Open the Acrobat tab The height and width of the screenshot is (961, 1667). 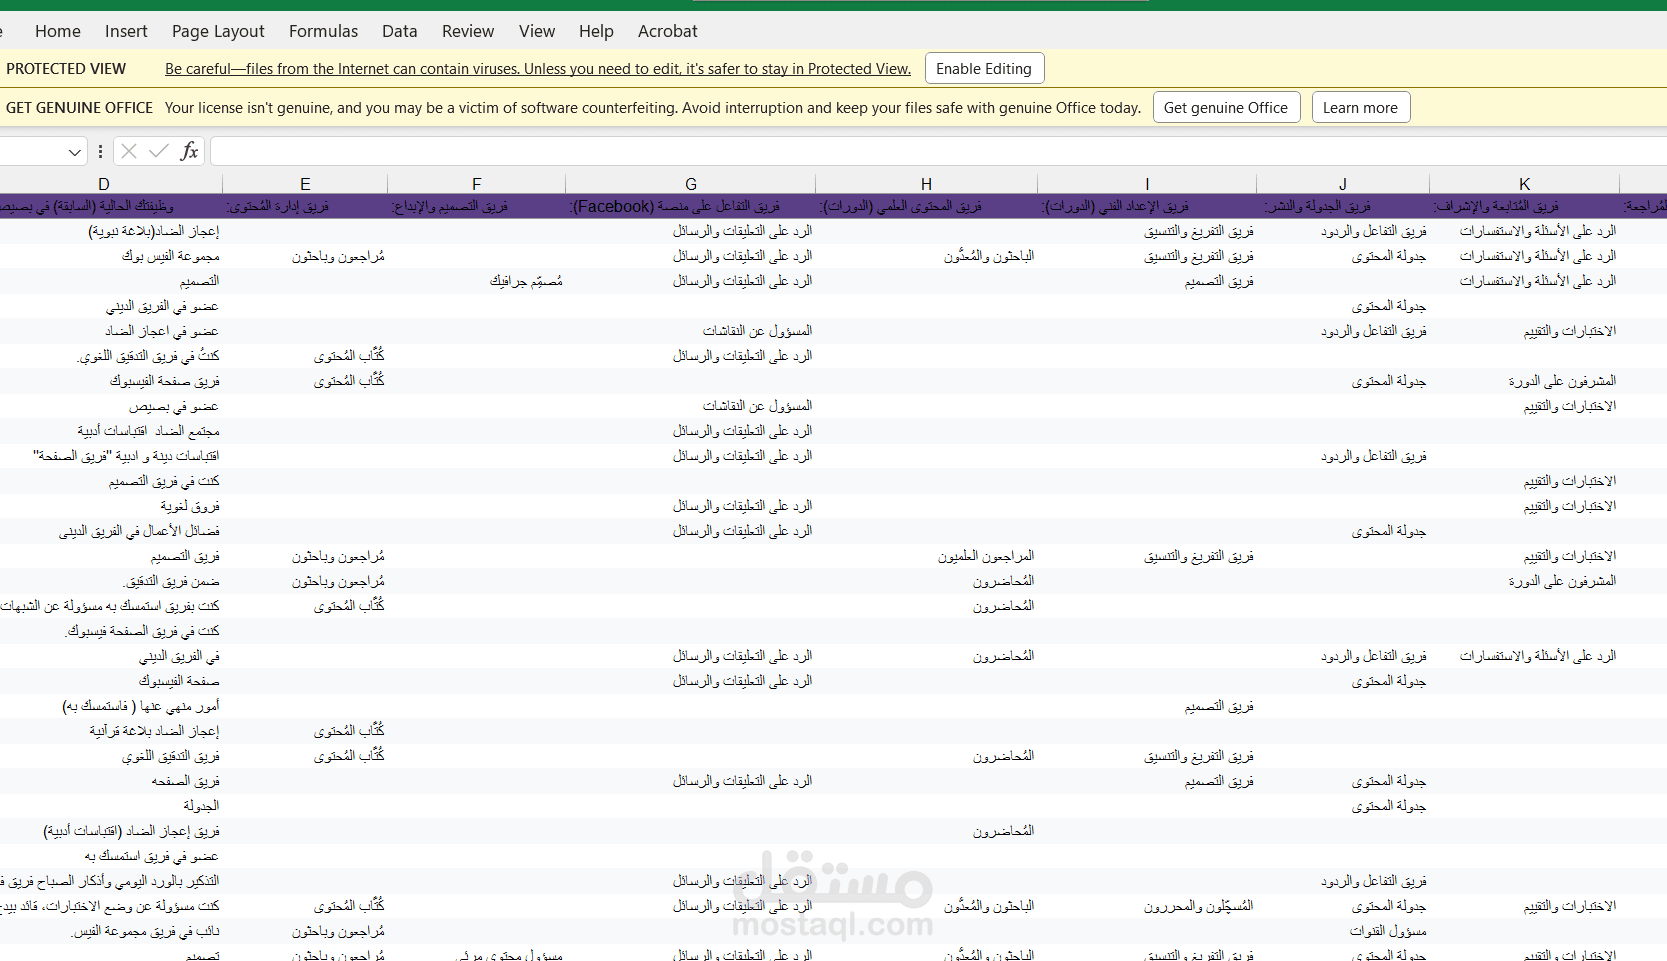(668, 31)
